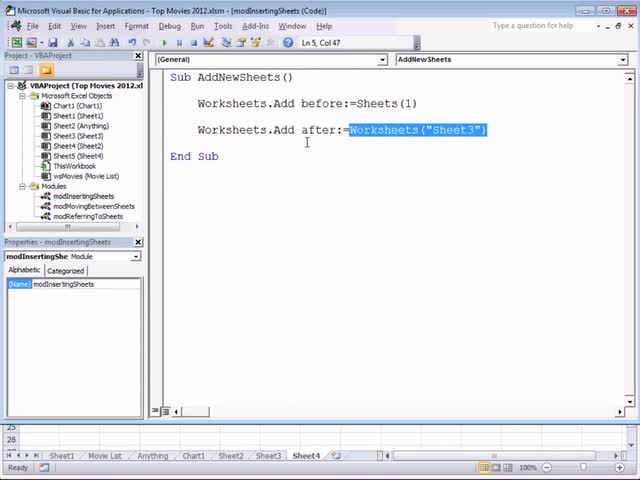Close the Project - VBAProject panel
Image resolution: width=640 pixels, height=480 pixels.
pyautogui.click(x=138, y=56)
